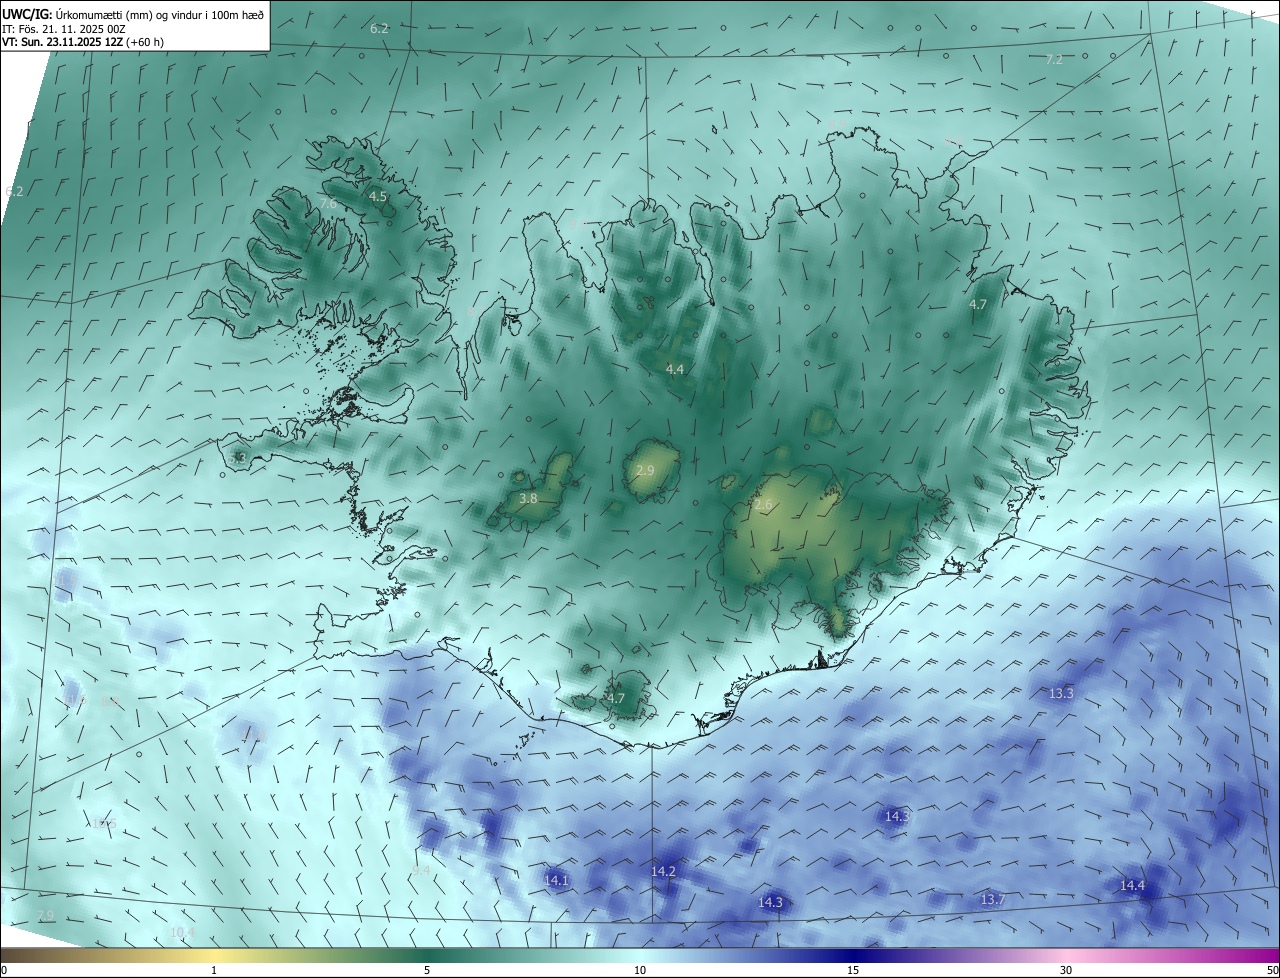1280x978 pixels.
Task: Click the 14.2 value label
Action: [663, 872]
